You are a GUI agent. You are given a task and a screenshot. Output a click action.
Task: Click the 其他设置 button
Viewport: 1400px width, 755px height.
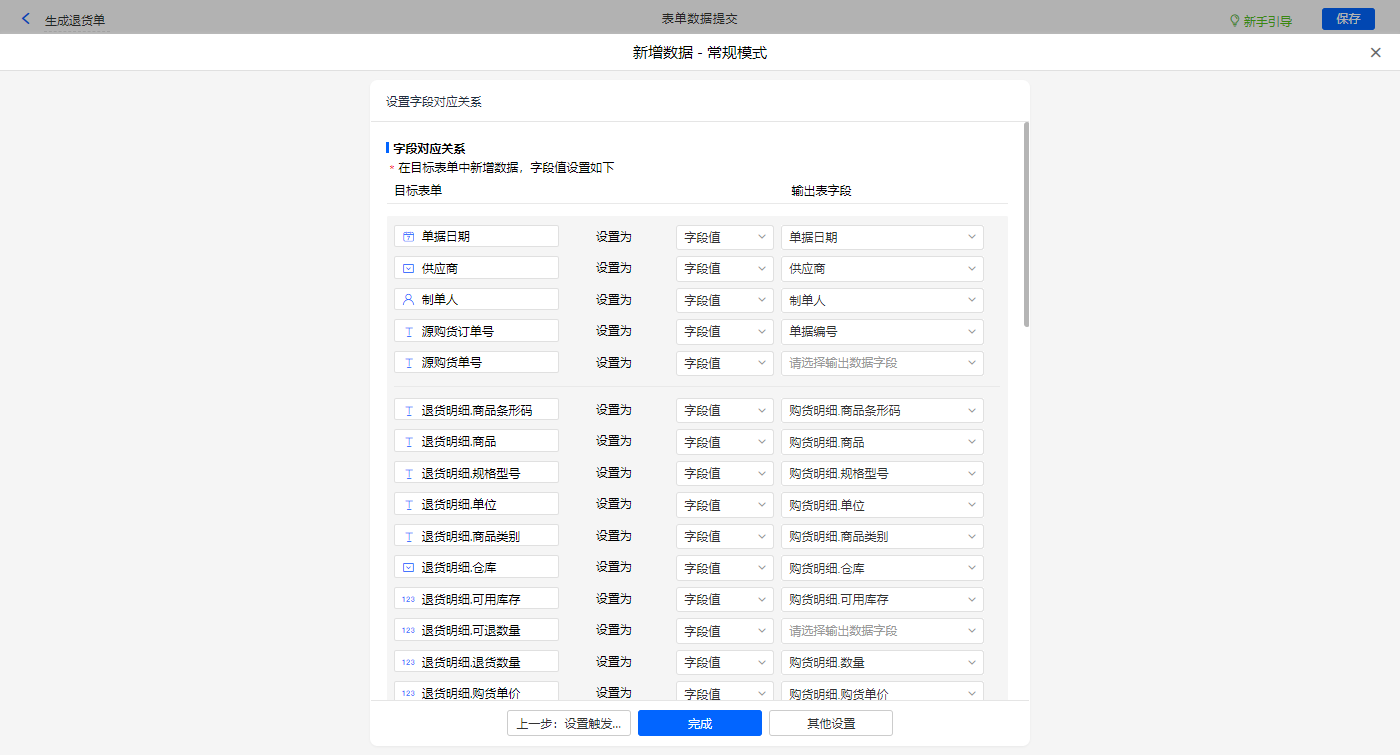point(830,723)
